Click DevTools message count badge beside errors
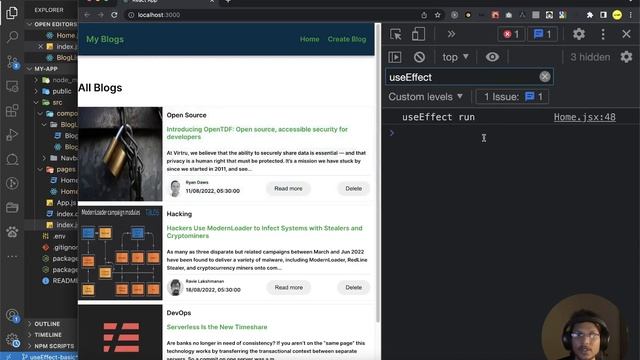The width and height of the screenshot is (640, 360). (x=542, y=34)
